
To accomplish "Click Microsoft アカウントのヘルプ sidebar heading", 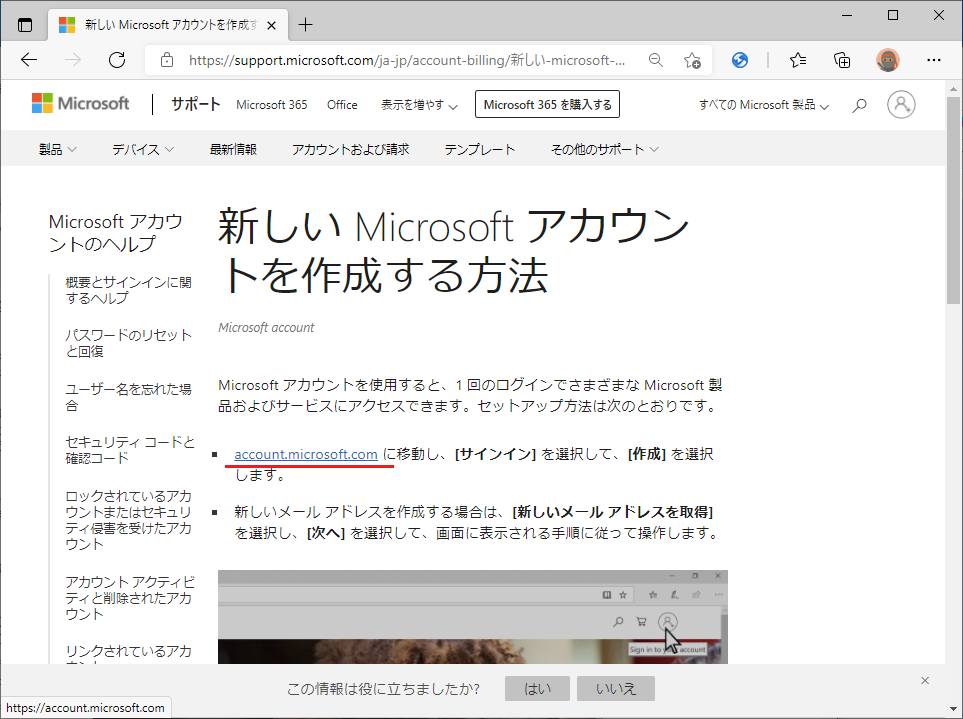I will click(115, 233).
